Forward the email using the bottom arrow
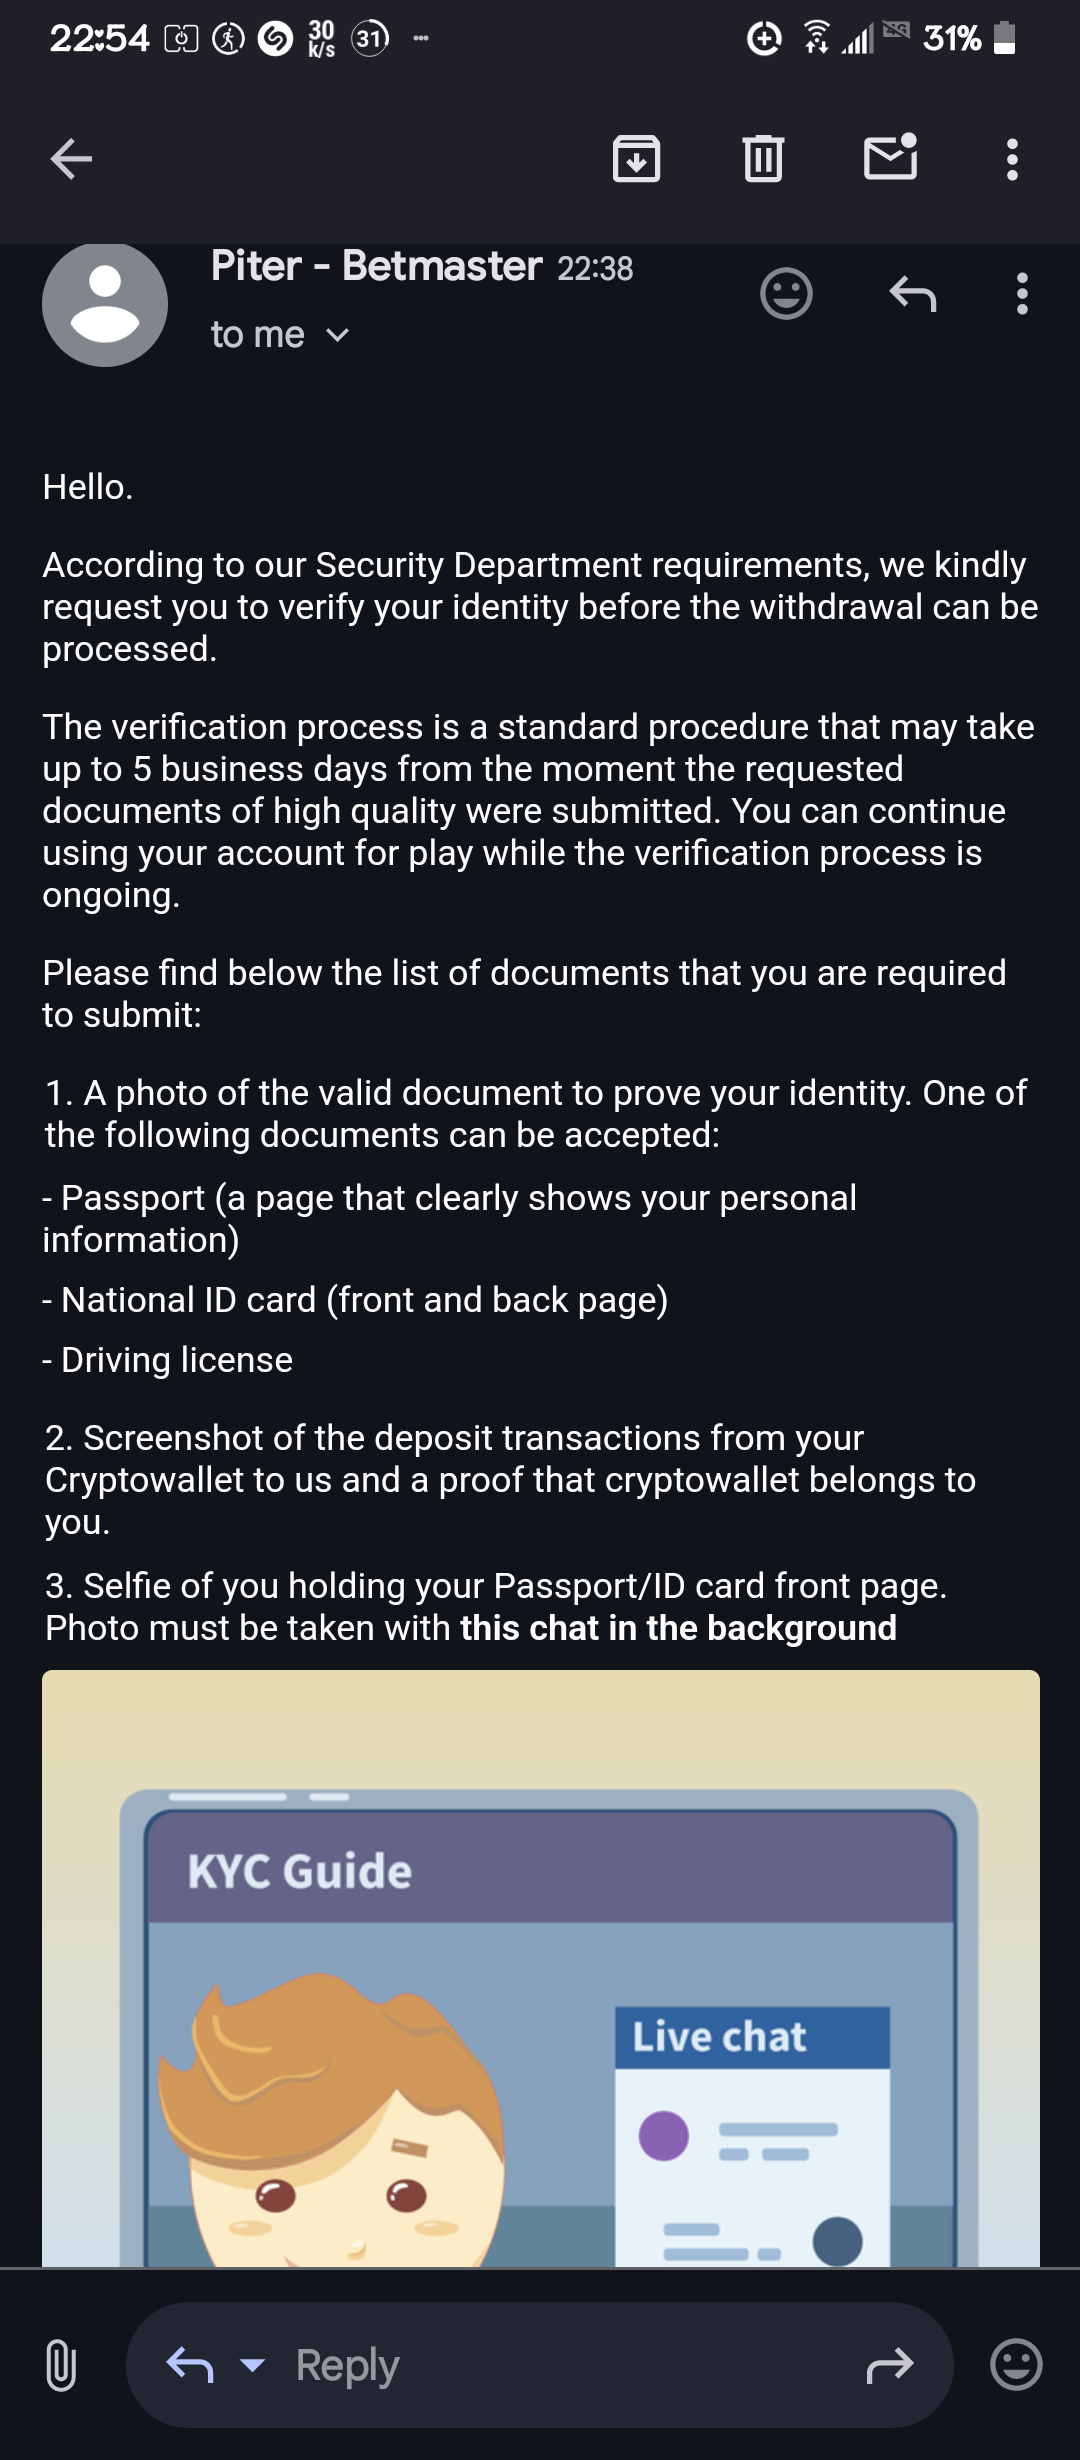Viewport: 1080px width, 2460px height. (x=889, y=2365)
